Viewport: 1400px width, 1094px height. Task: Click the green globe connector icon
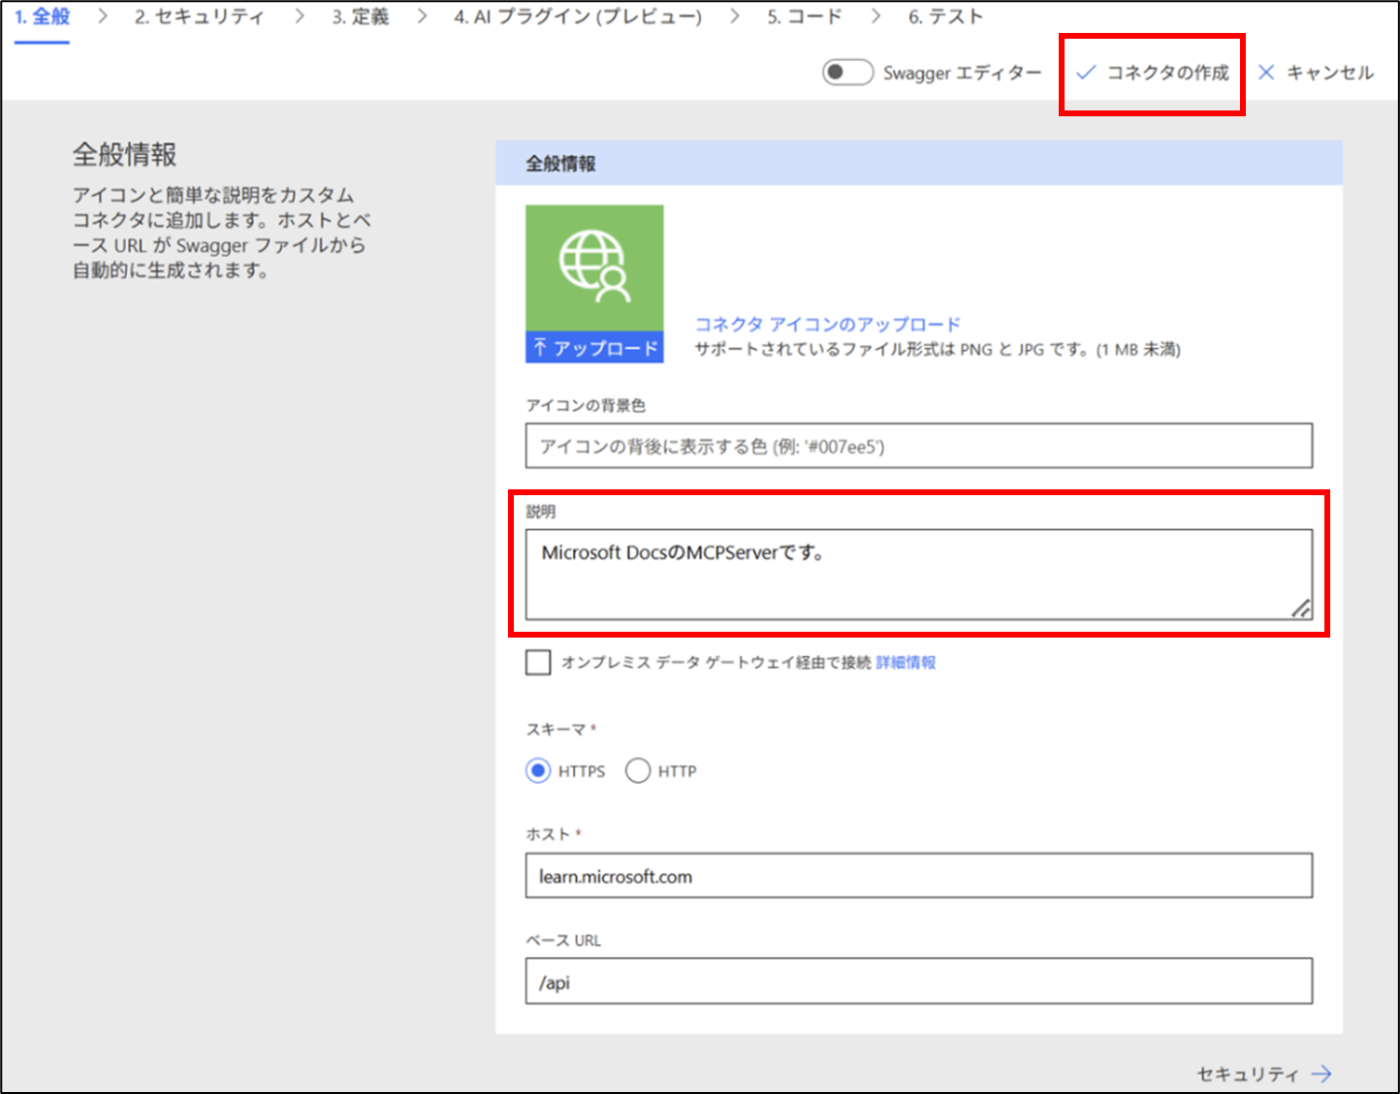coord(595,266)
